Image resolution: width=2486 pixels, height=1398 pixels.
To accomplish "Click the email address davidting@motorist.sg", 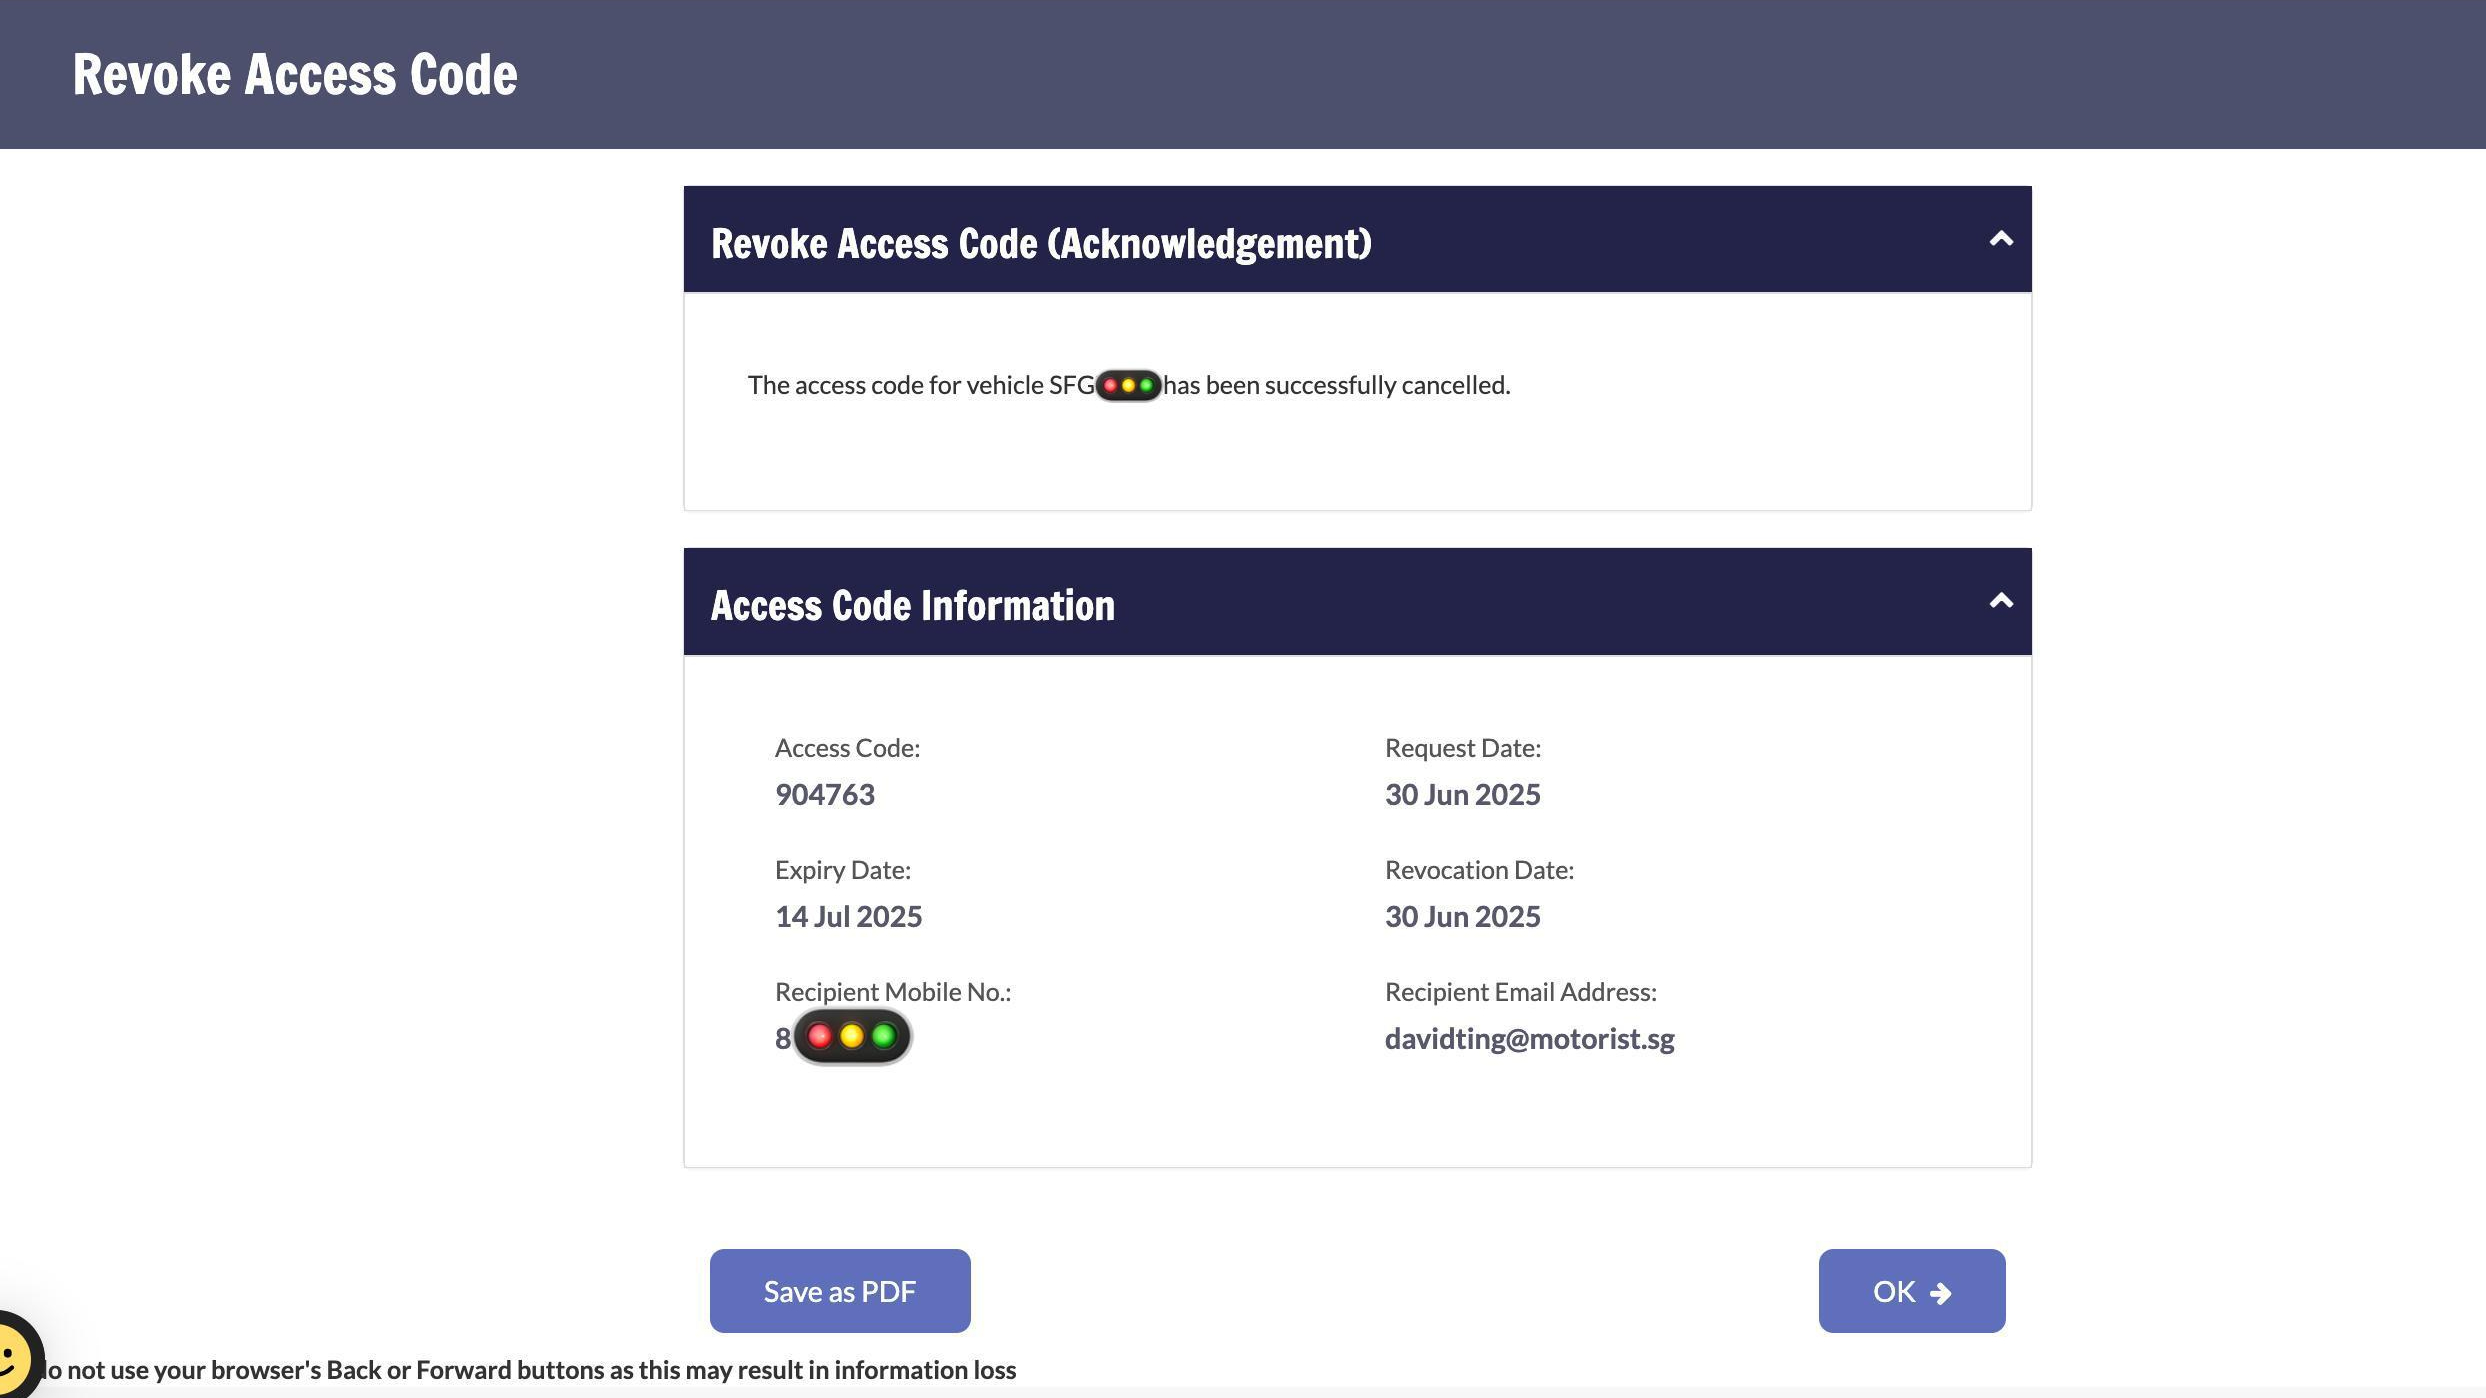I will click(1529, 1039).
